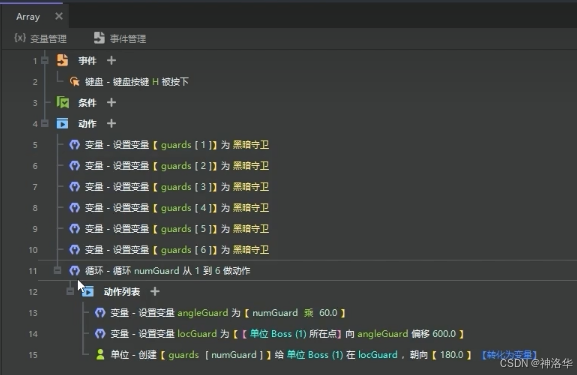577x375 pixels.
Task: Click variable icon on guards [1] row
Action: 75,145
